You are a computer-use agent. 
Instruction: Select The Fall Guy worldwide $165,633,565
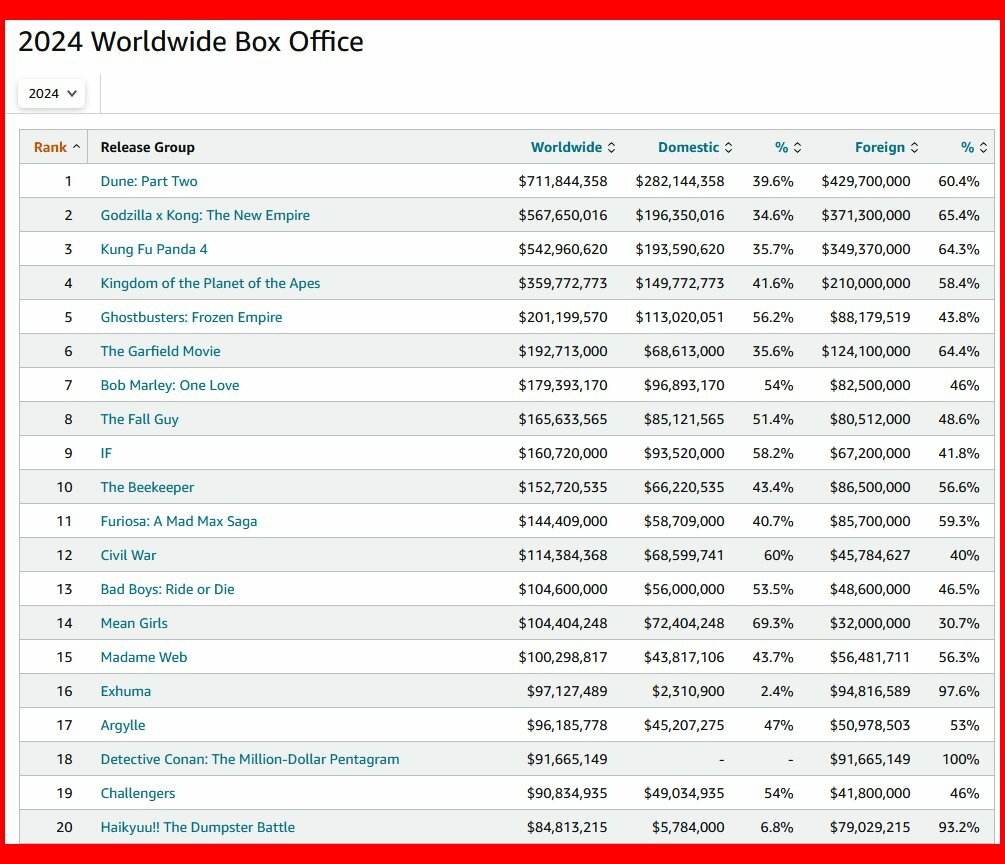tap(563, 419)
